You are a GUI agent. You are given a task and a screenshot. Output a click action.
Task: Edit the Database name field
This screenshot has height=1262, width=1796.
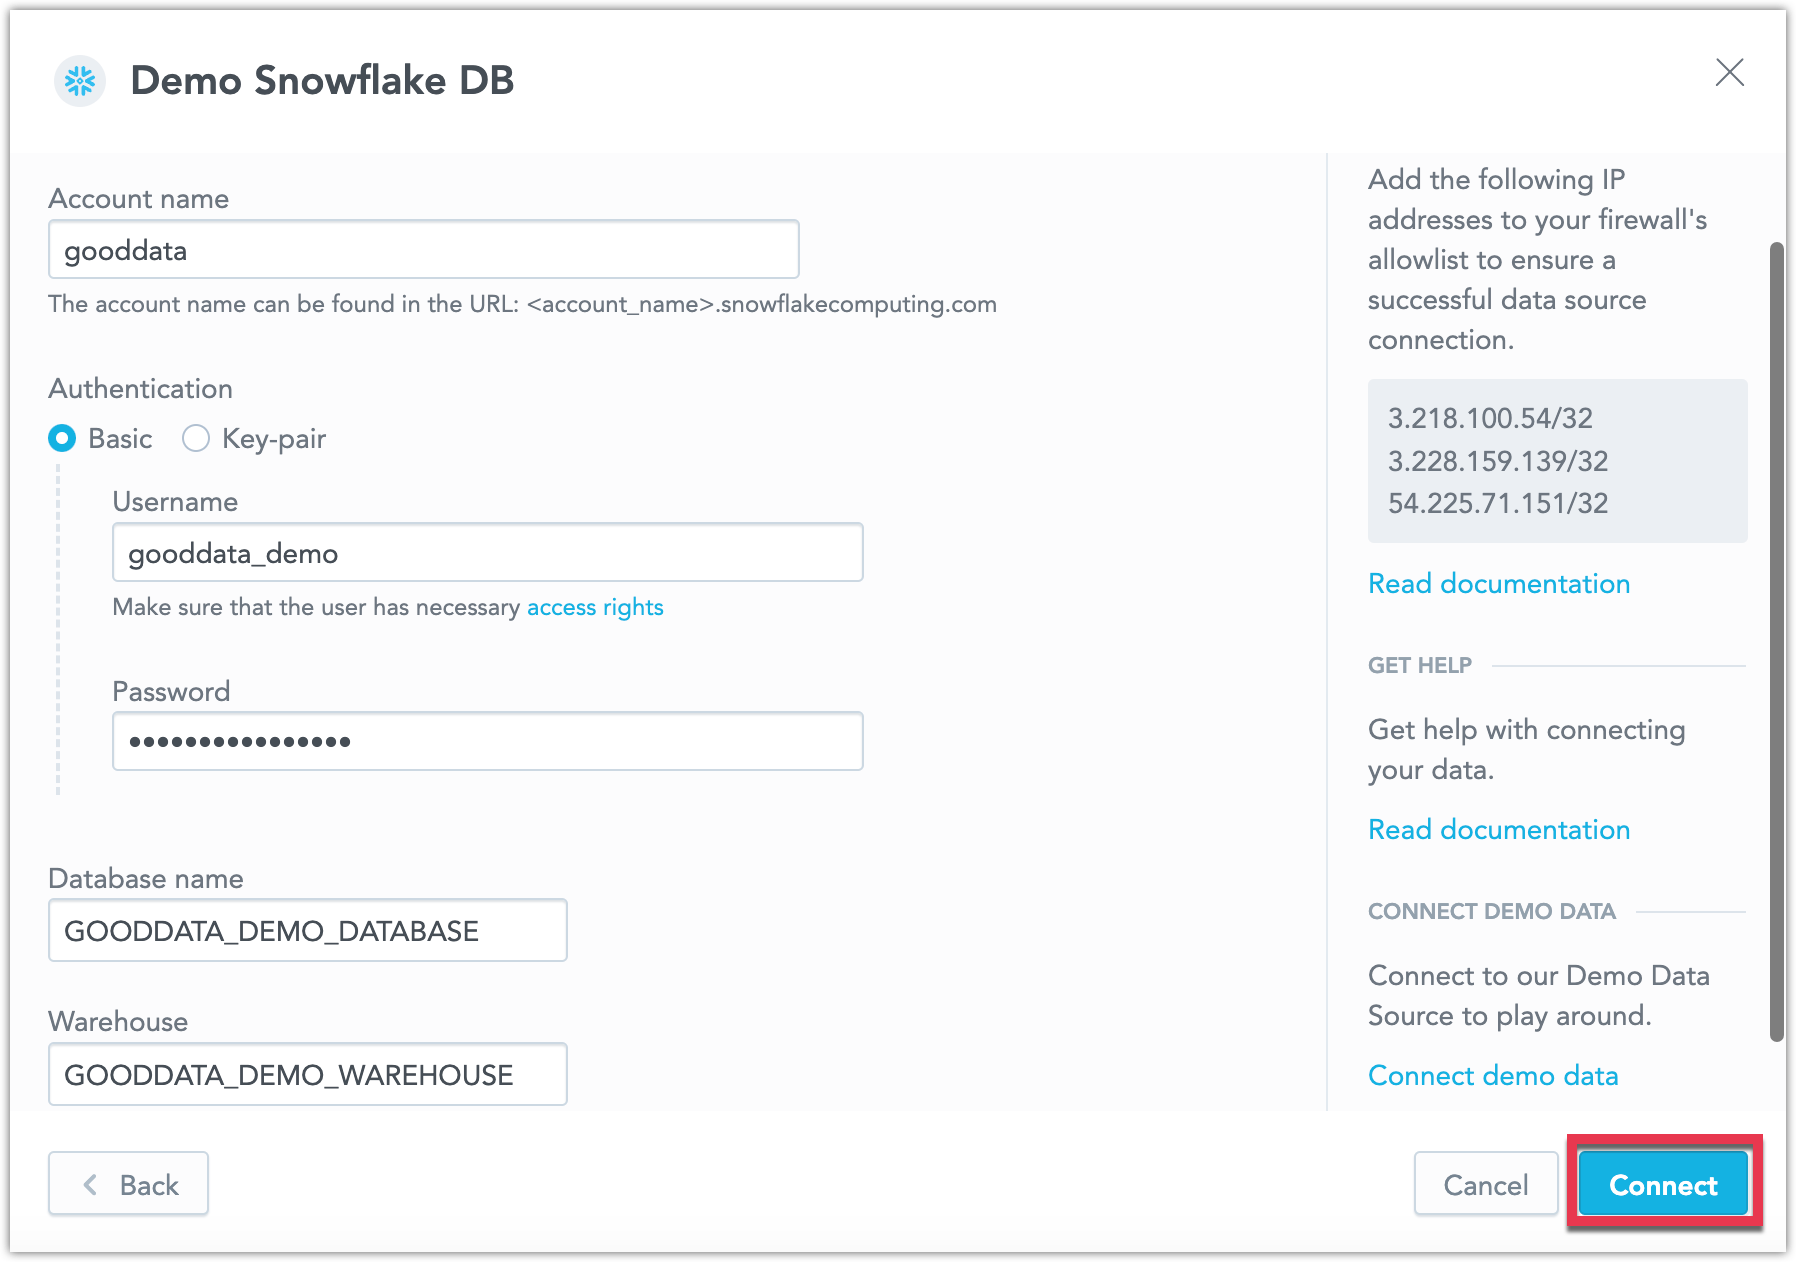(x=308, y=930)
